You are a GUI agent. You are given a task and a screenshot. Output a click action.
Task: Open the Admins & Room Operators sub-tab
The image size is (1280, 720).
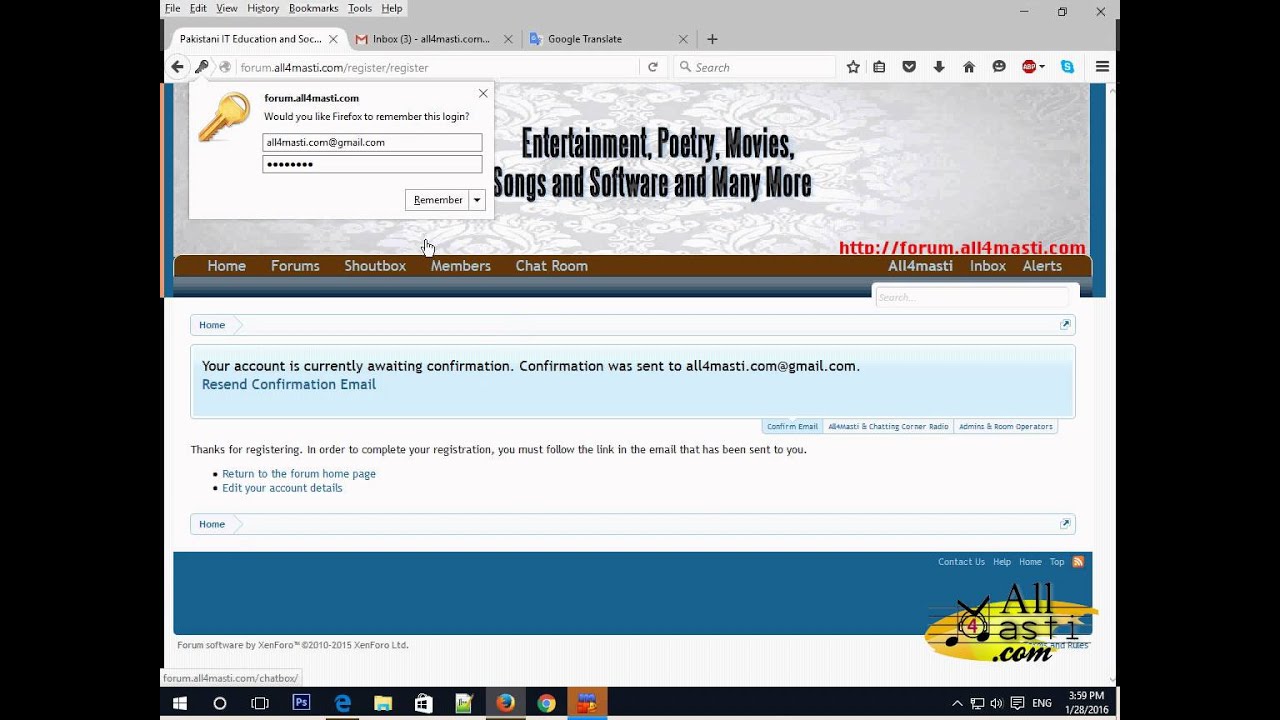click(x=1005, y=426)
